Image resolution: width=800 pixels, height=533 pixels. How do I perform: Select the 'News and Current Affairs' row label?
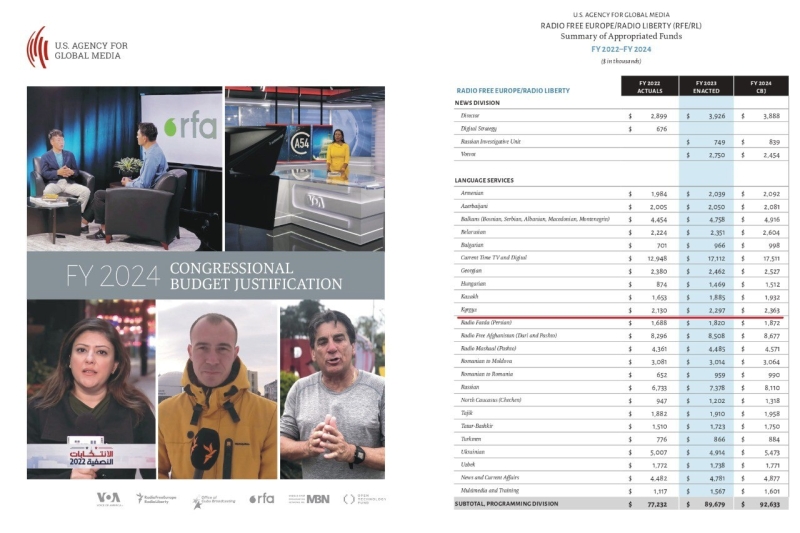coord(489,477)
